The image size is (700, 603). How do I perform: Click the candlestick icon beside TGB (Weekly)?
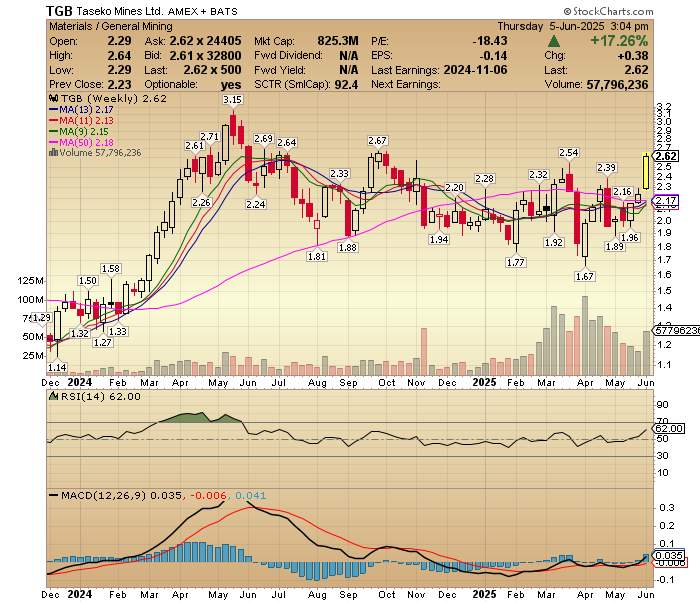click(54, 99)
